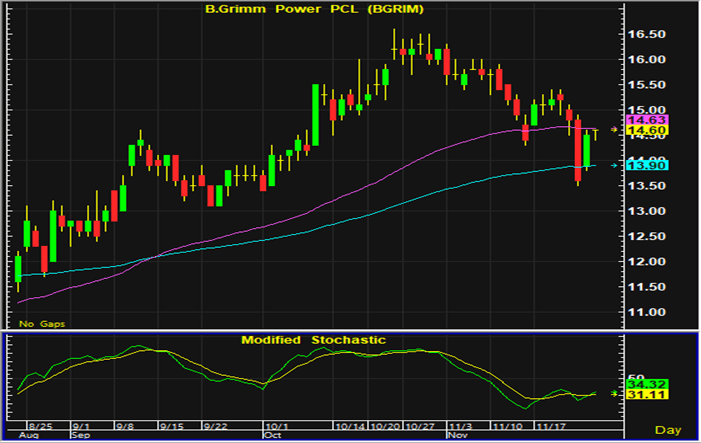
Task: Click the 11/17 date on time axis
Action: (x=552, y=424)
